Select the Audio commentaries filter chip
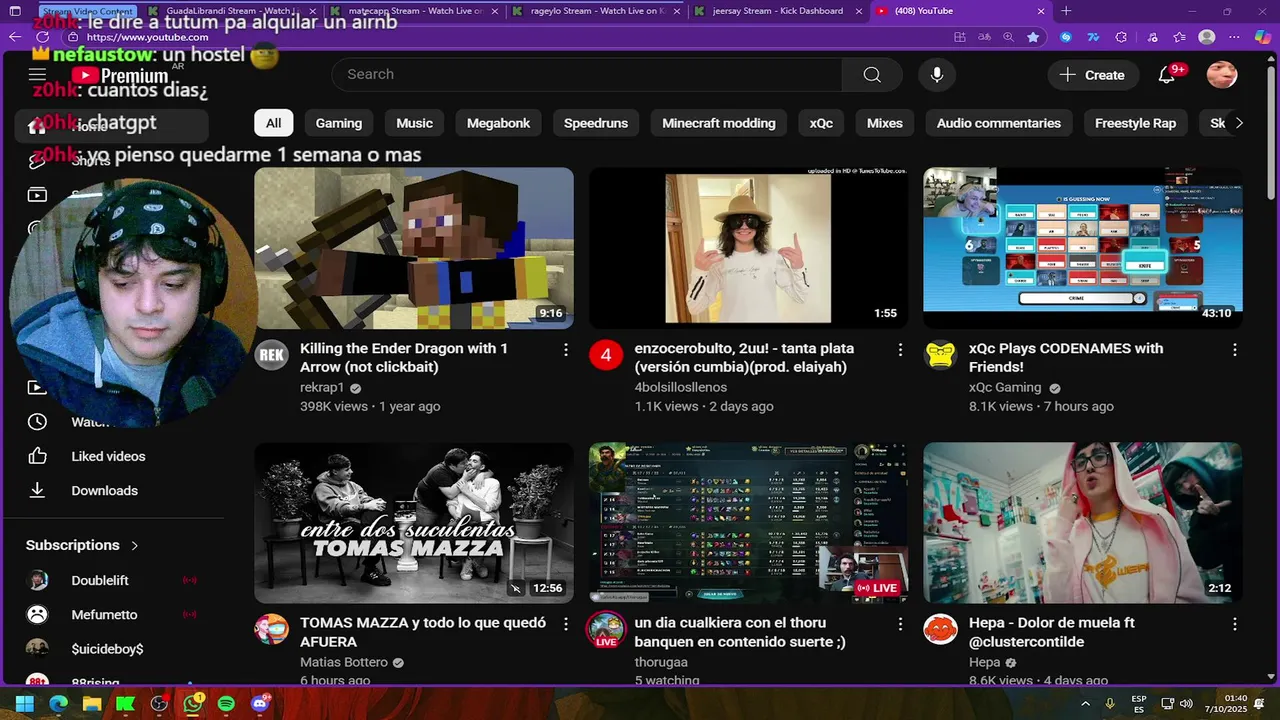This screenshot has width=1280, height=720. click(x=999, y=123)
